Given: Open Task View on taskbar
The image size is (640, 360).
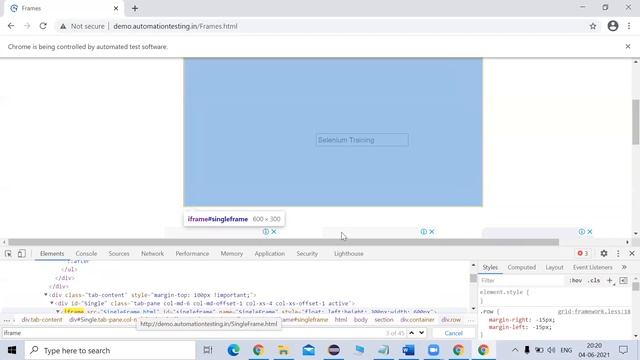Looking at the screenshot, I should pyautogui.click(x=208, y=350).
